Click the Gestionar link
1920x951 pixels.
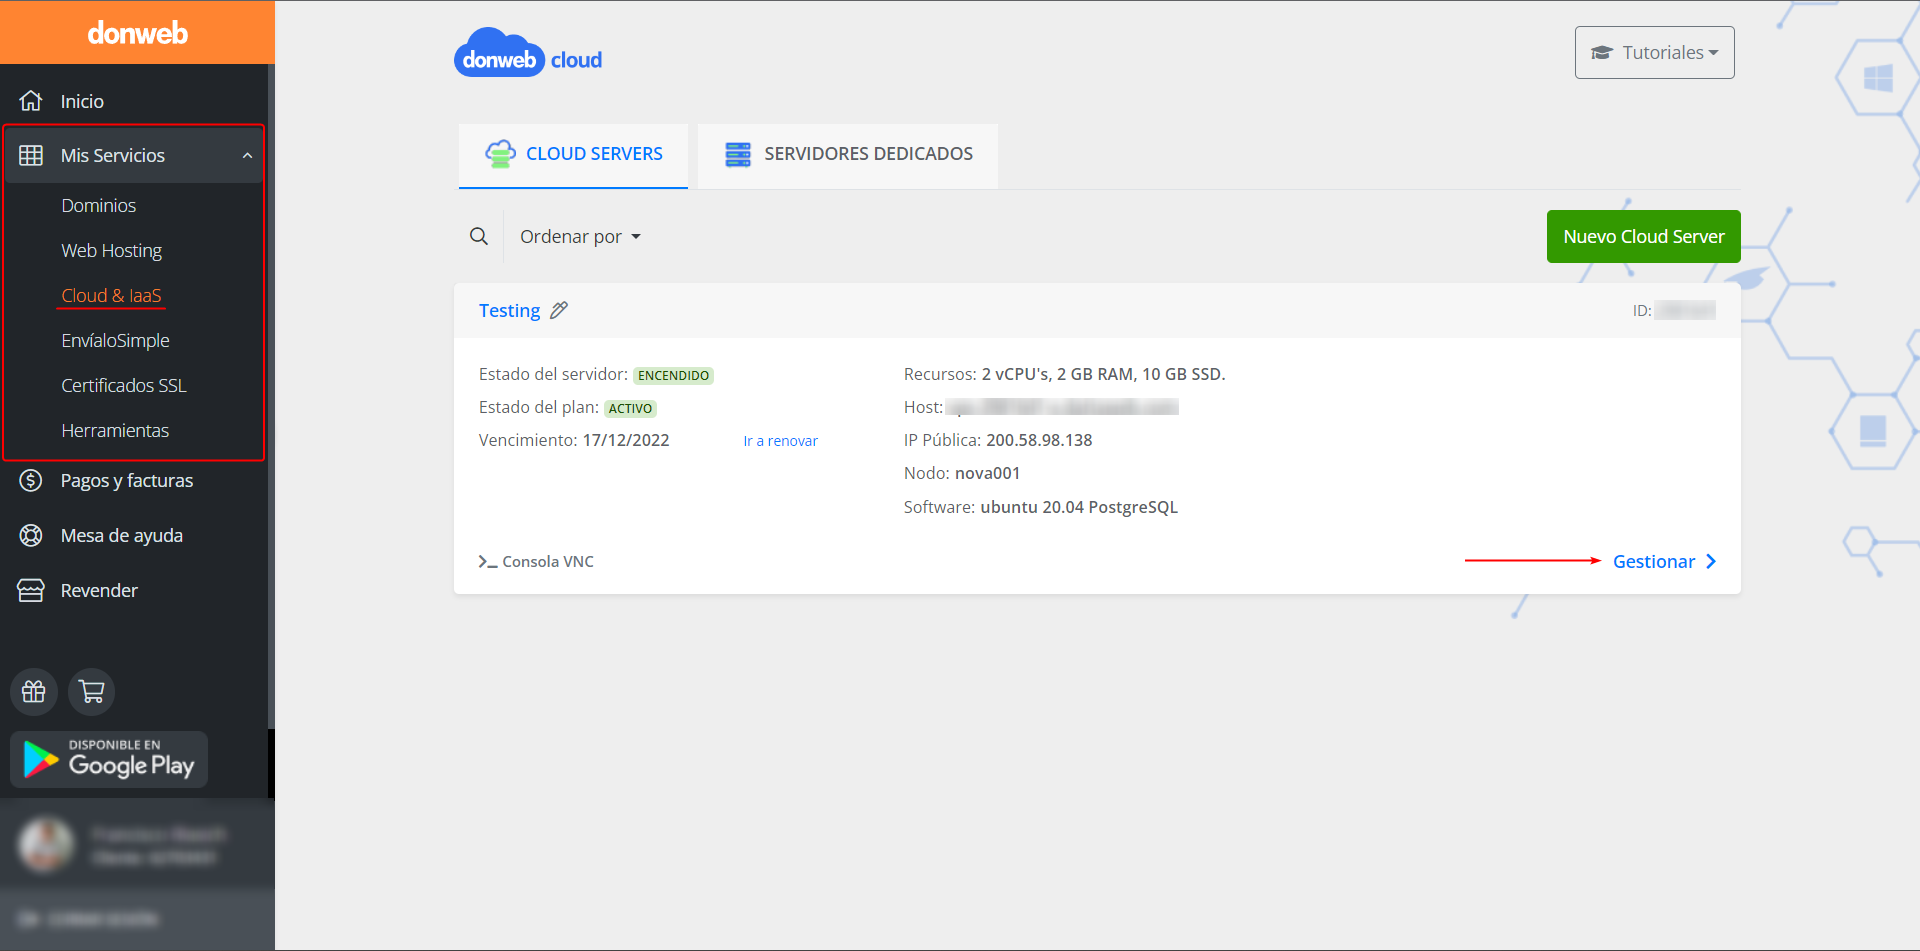[1664, 561]
